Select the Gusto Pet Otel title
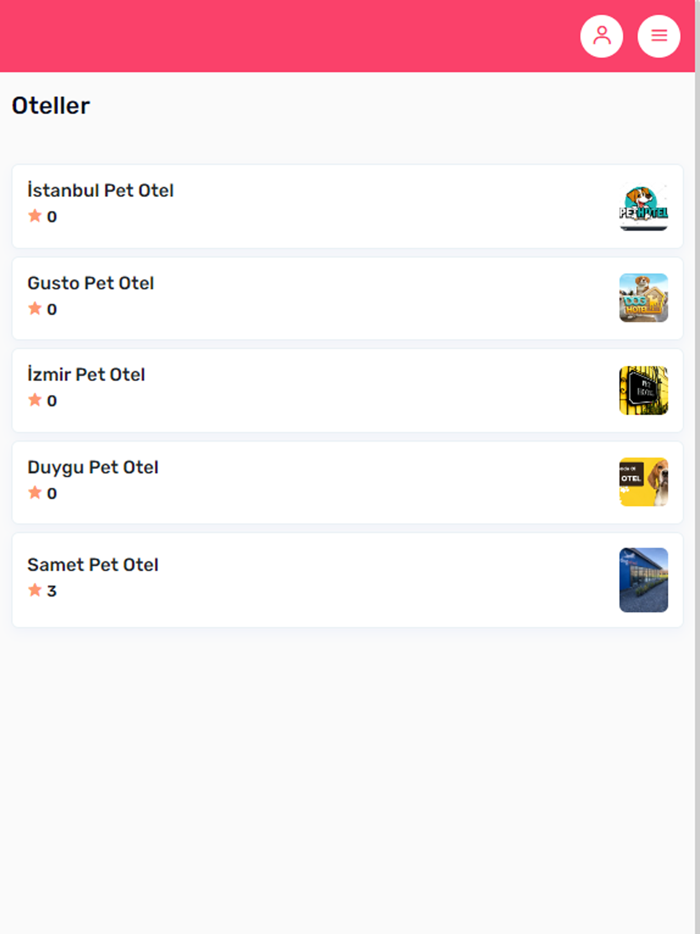This screenshot has width=700, height=934. (90, 283)
